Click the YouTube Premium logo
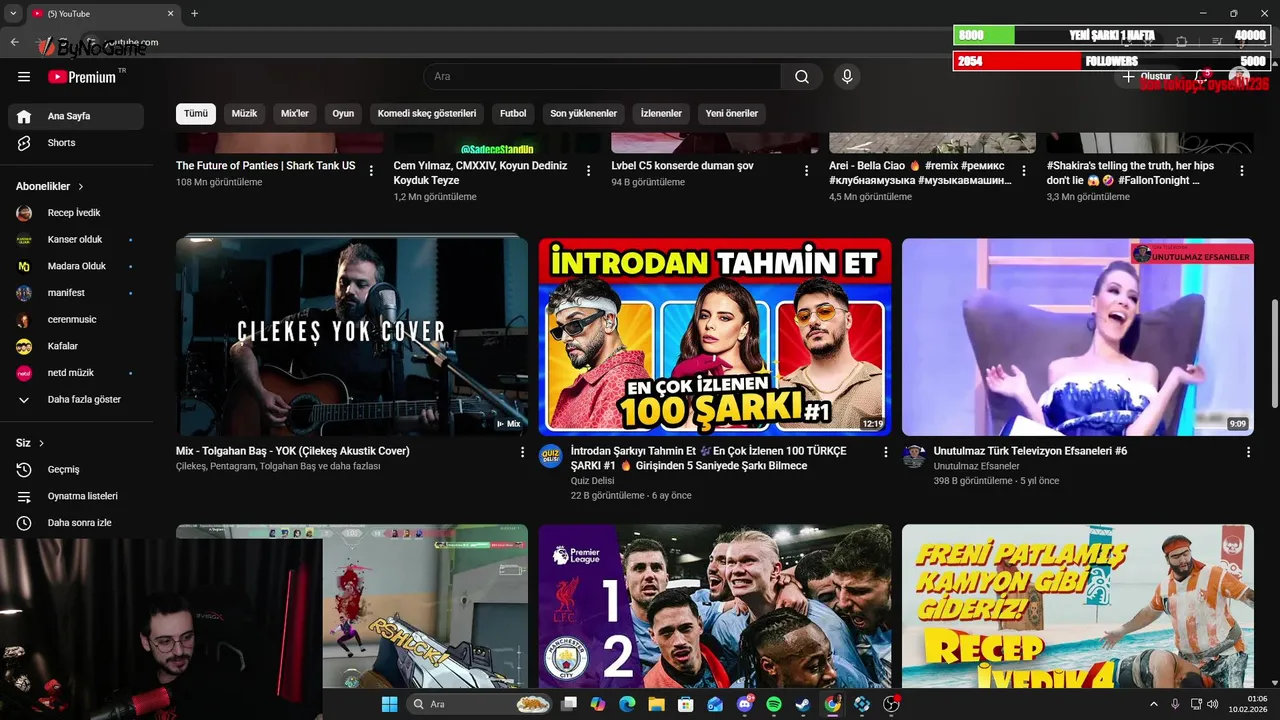This screenshot has width=1280, height=720. tap(82, 77)
